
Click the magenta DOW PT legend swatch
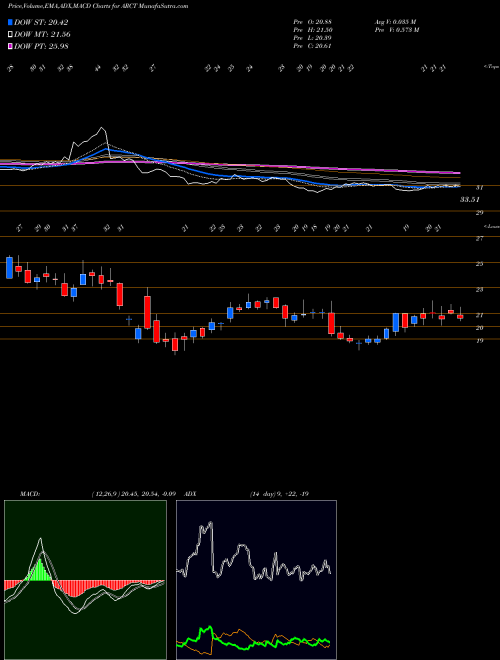coord(11,46)
